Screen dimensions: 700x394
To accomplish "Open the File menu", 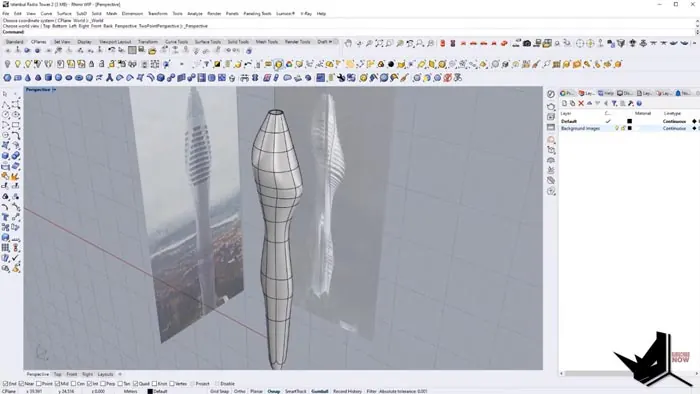I will (x=6, y=14).
